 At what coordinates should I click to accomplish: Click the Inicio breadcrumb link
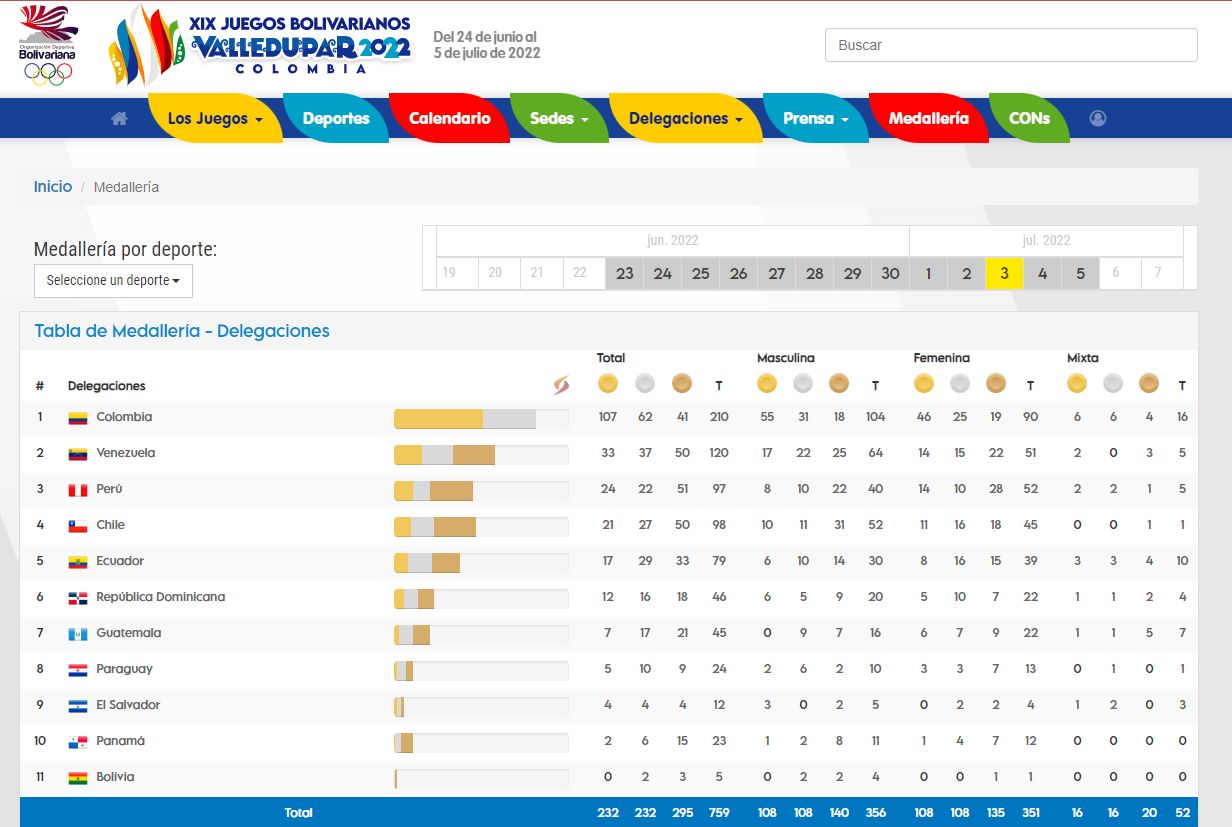[x=53, y=187]
